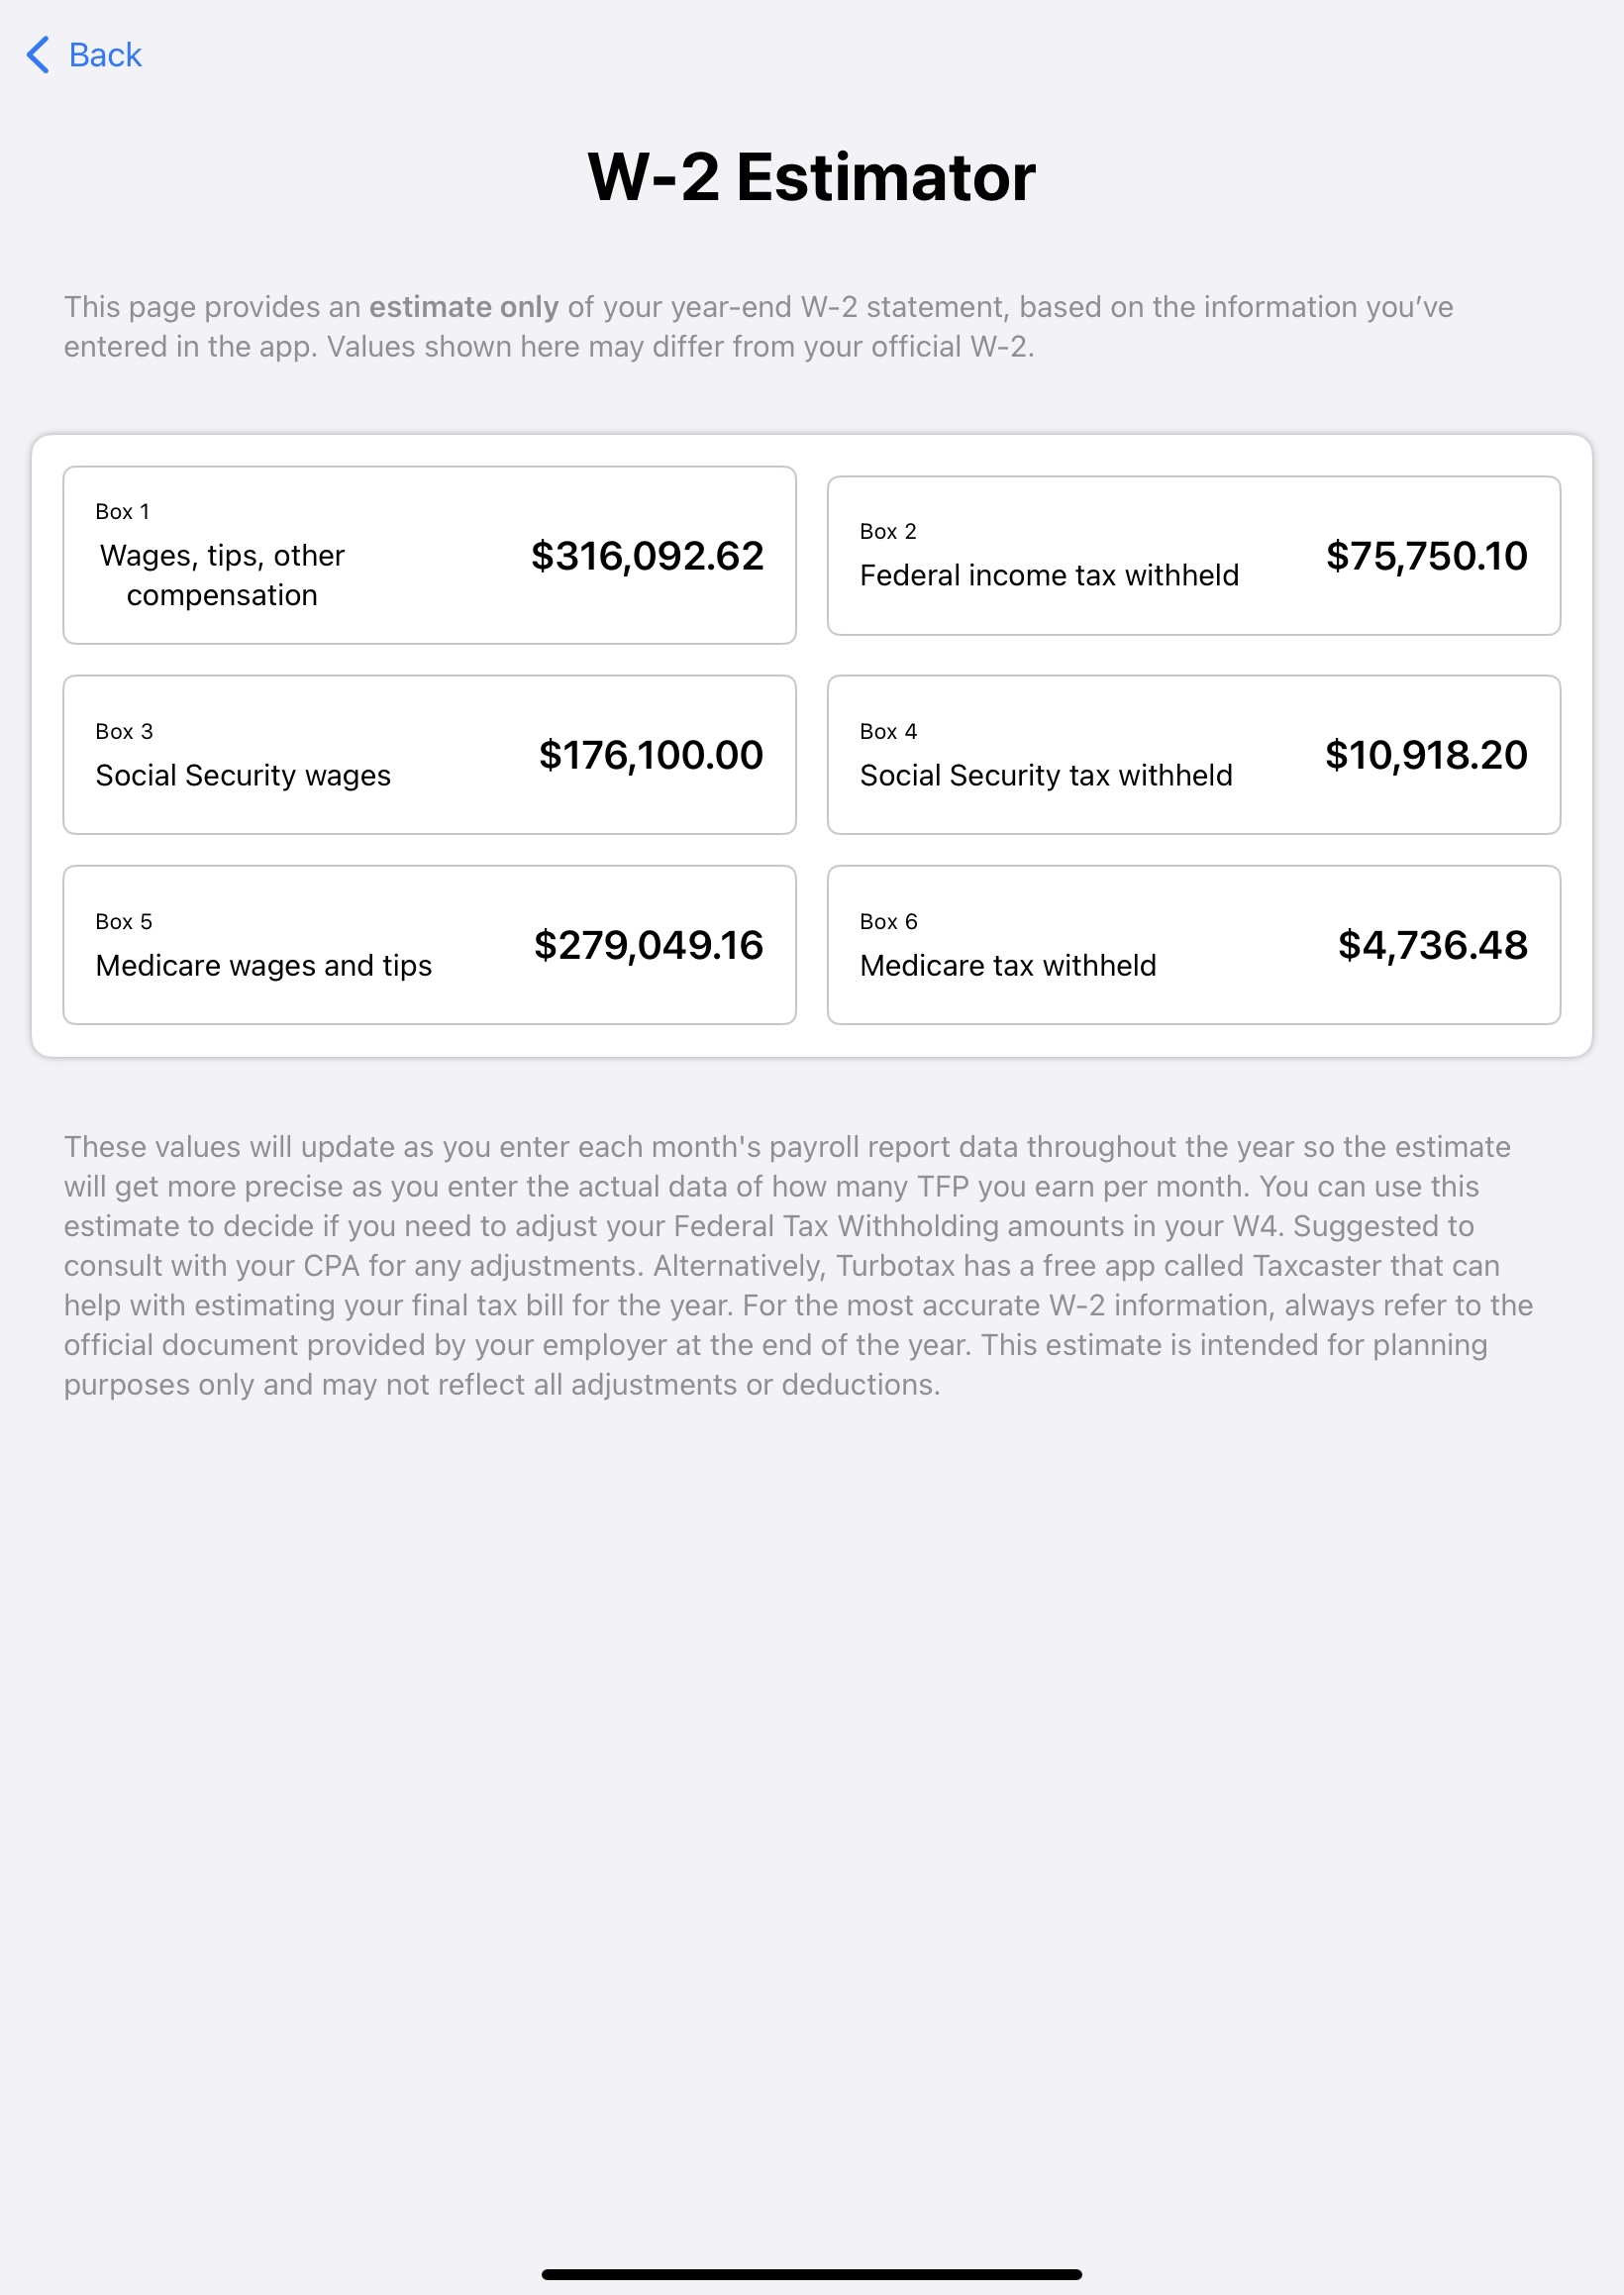This screenshot has width=1624, height=2295.
Task: Select the Box 5 Medicare wages card
Action: pyautogui.click(x=430, y=944)
